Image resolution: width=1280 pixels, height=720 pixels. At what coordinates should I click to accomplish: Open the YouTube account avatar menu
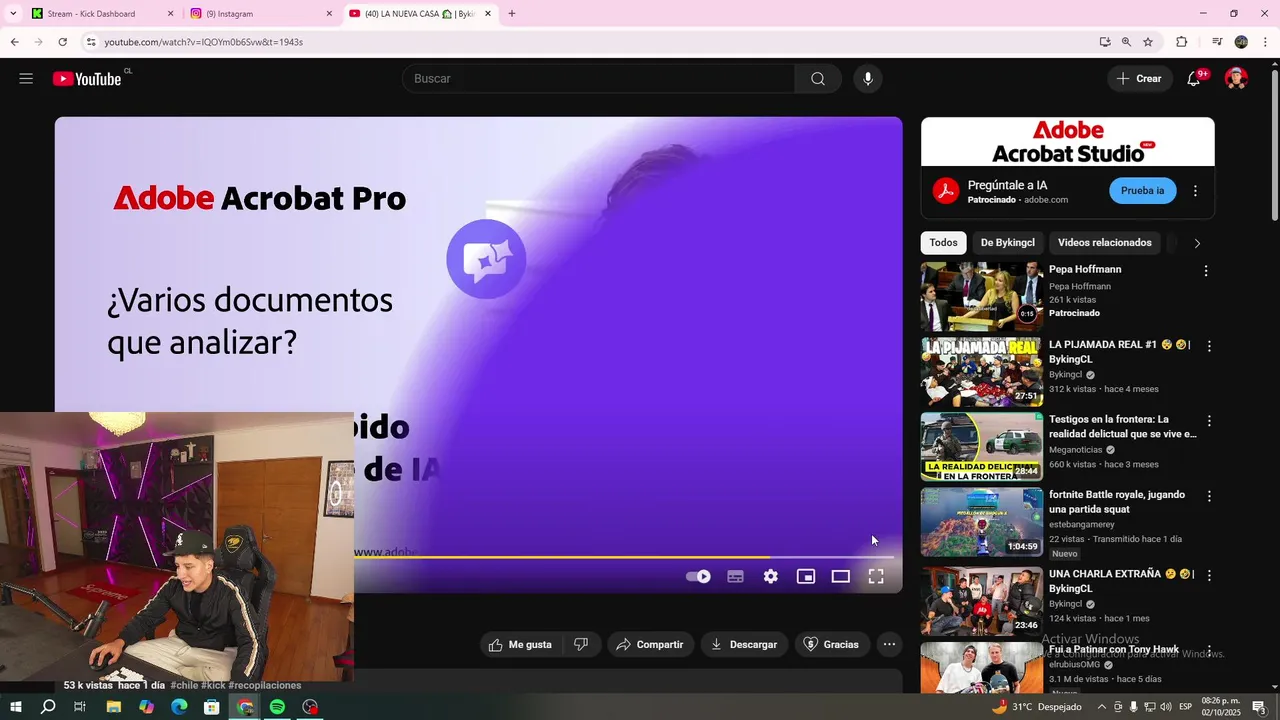(1236, 79)
